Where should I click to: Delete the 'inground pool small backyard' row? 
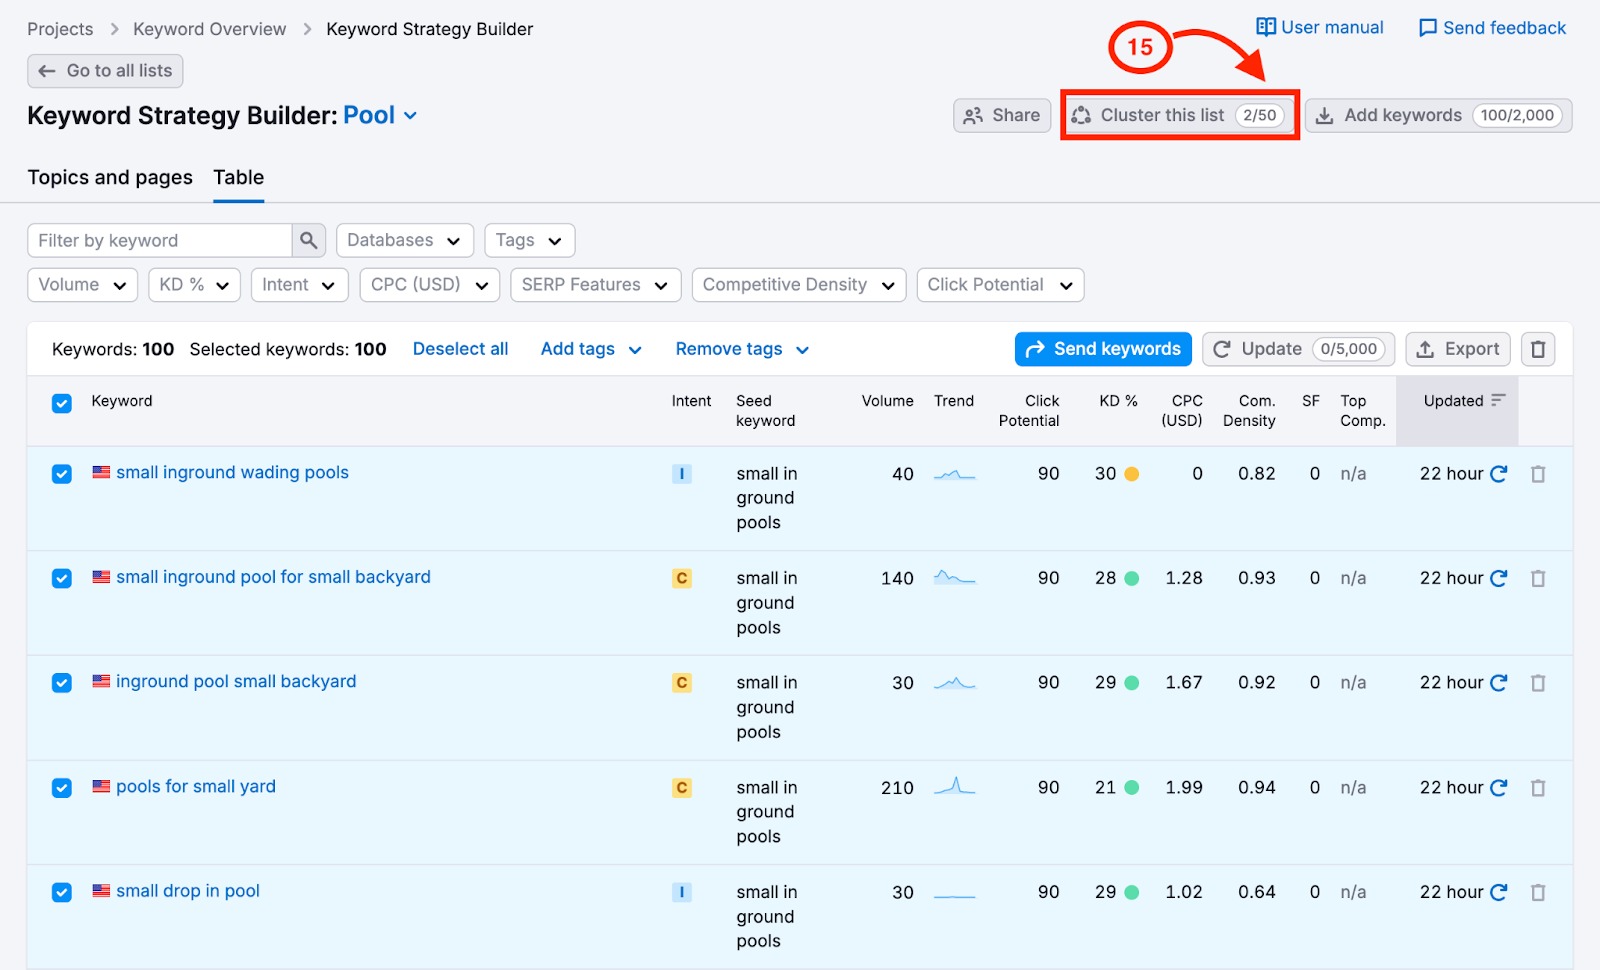[x=1538, y=683]
